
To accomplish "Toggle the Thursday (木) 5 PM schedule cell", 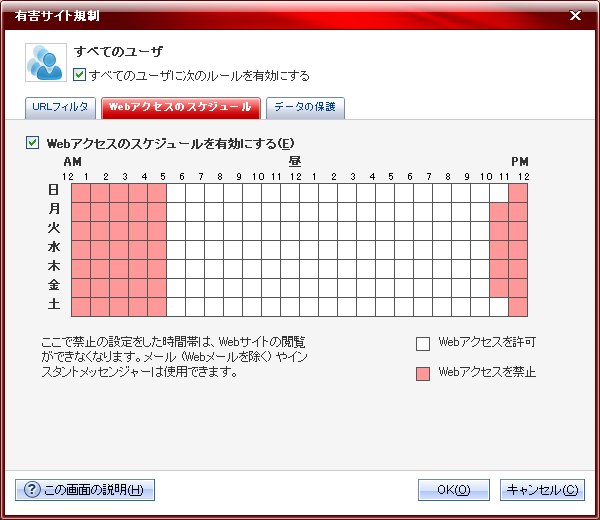I will pos(404,269).
